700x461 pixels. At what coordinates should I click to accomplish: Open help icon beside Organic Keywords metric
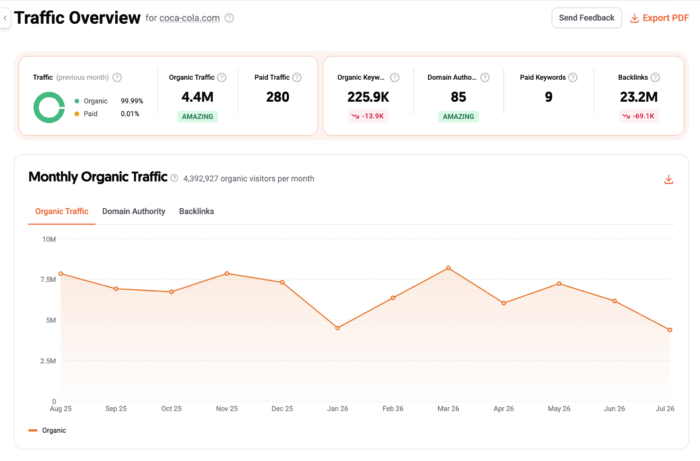click(395, 78)
